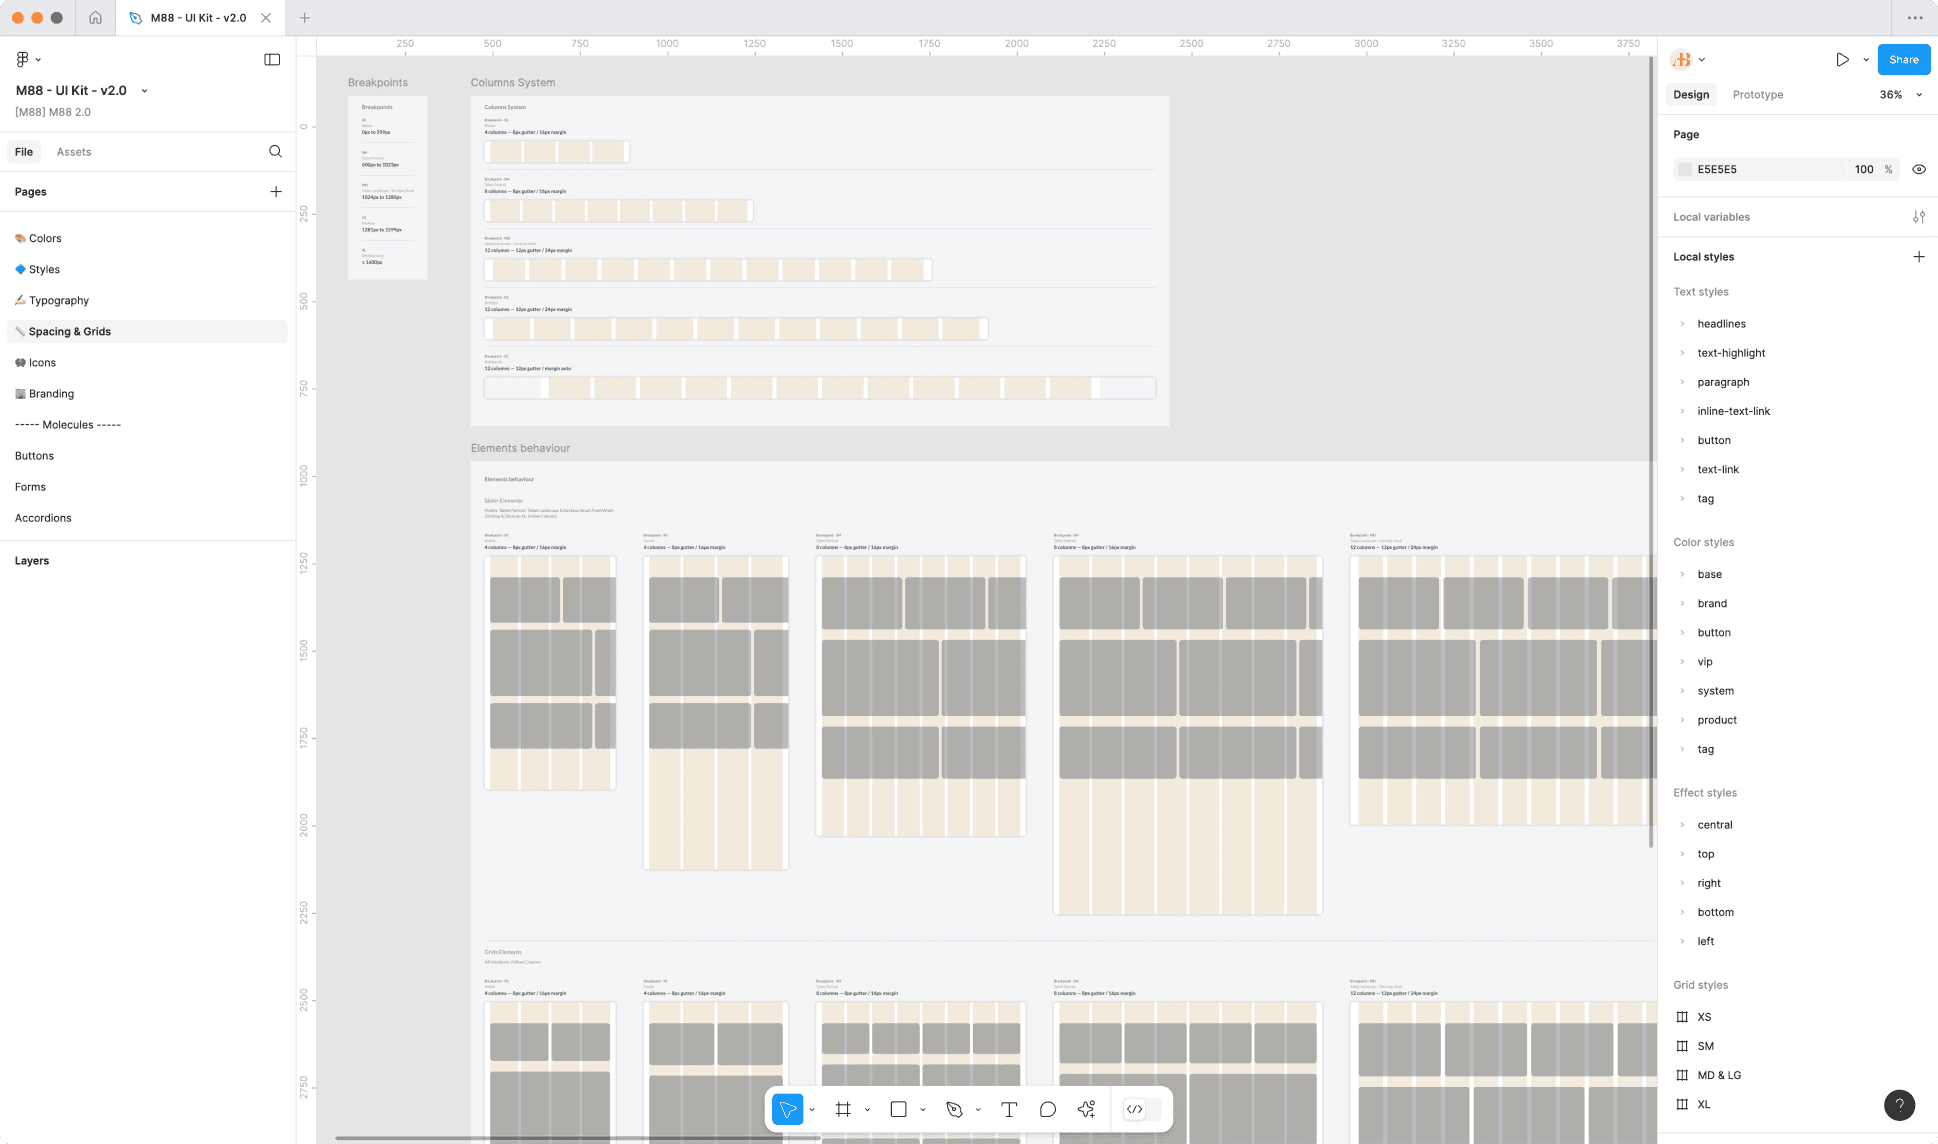Open the Actions search icon in the toolbar
Viewport: 1938px width, 1144px height.
(x=1086, y=1109)
